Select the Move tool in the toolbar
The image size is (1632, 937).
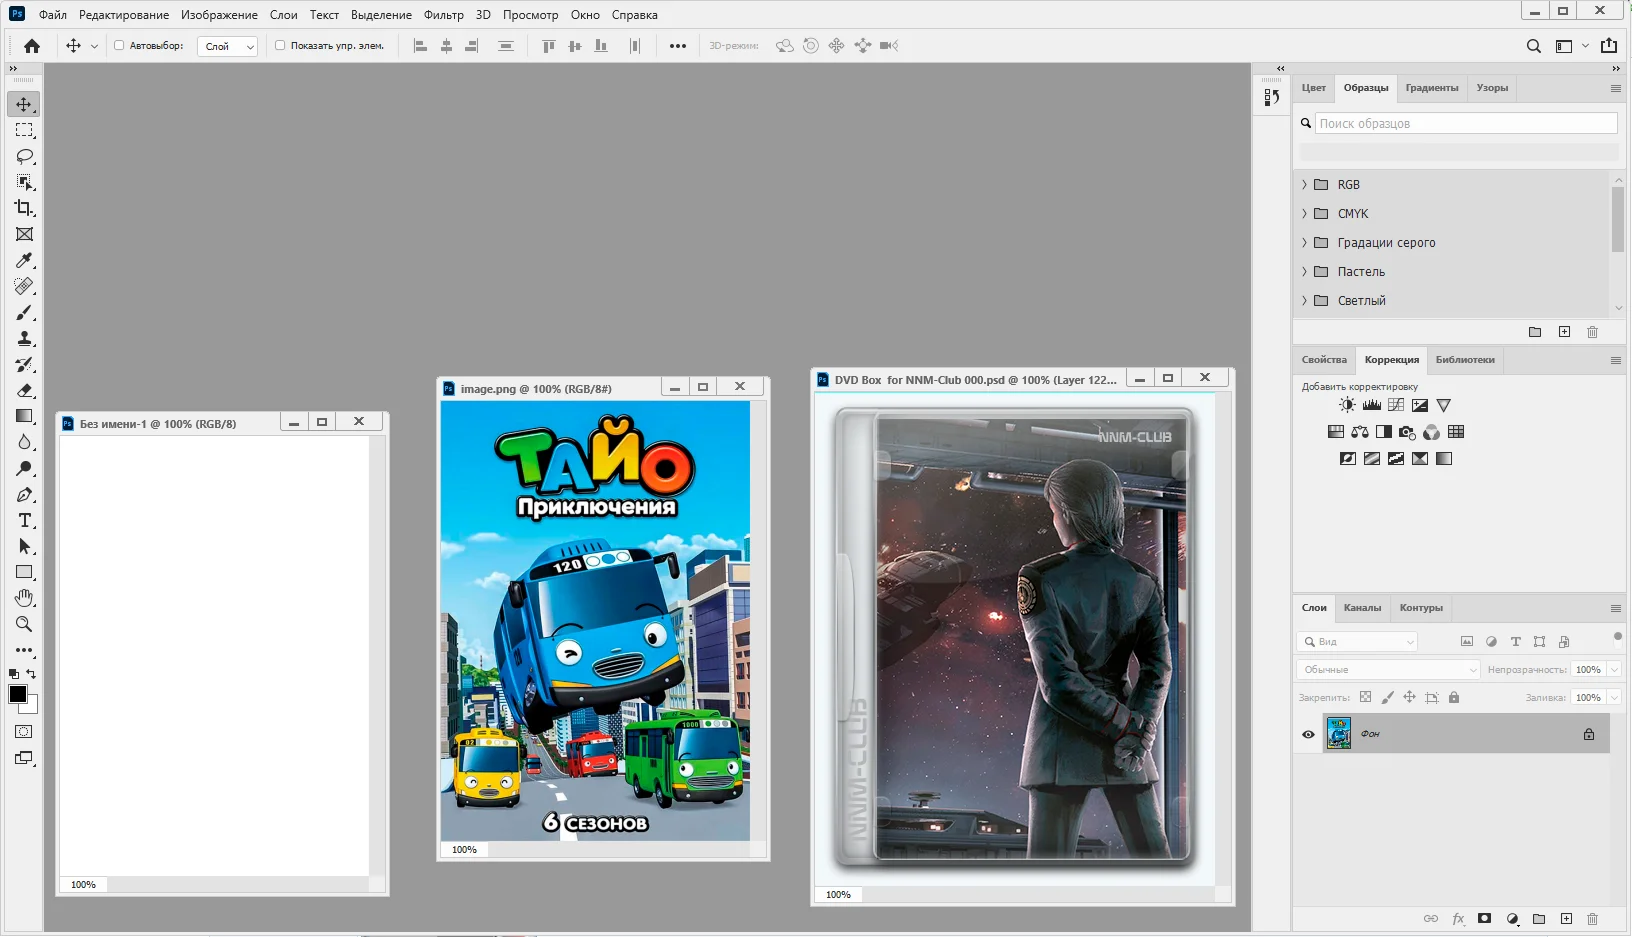pyautogui.click(x=24, y=104)
